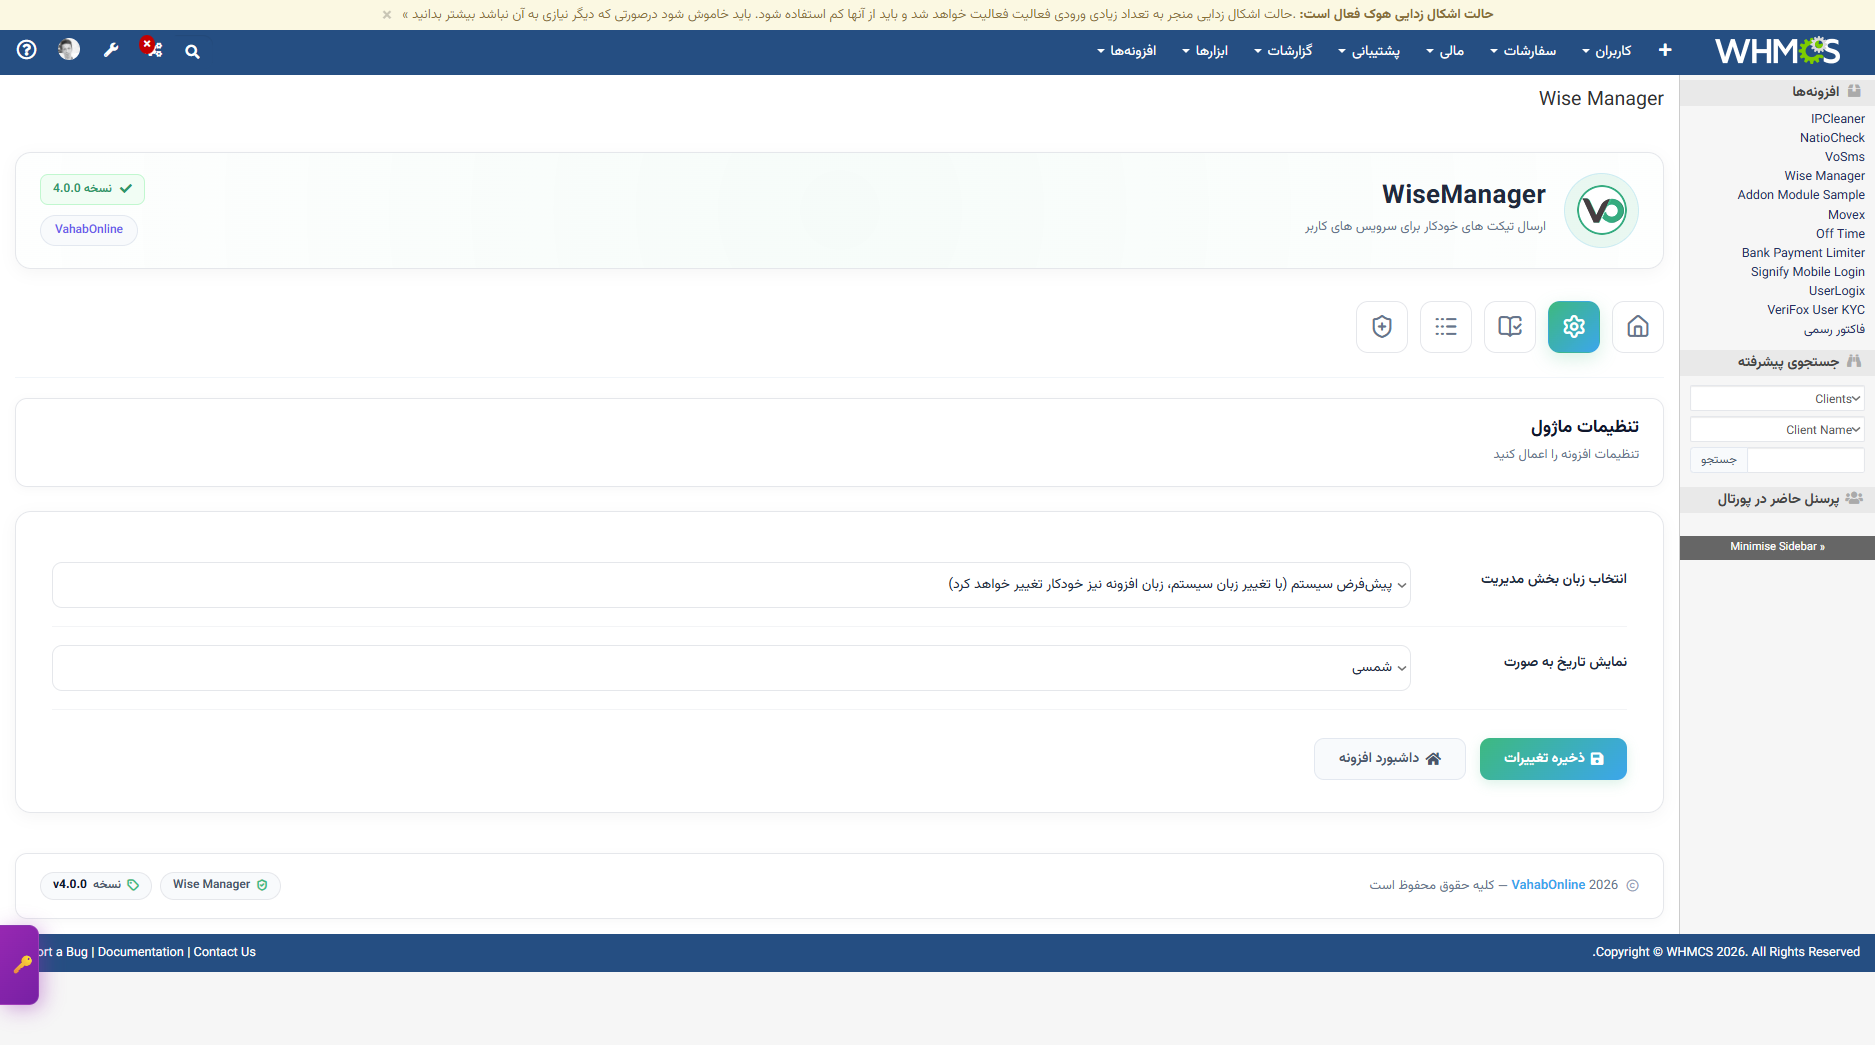Click the Wise Manager page title
Viewport: 1875px width, 1045px height.
click(x=1601, y=99)
